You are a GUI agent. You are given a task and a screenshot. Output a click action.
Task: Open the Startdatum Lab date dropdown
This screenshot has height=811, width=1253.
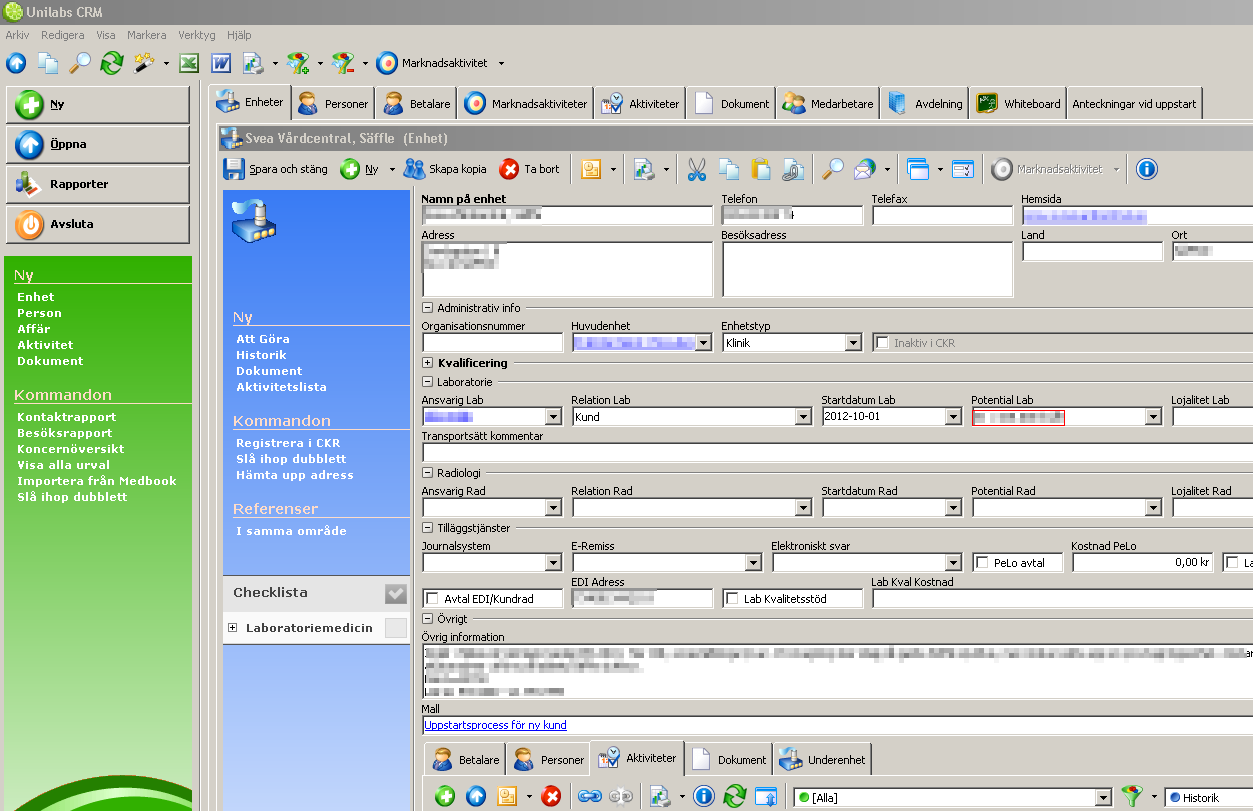pyautogui.click(x=953, y=417)
